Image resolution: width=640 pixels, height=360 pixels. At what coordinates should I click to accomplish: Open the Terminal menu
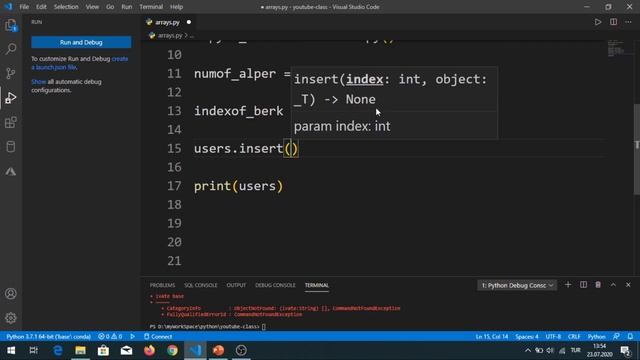(x=151, y=7)
